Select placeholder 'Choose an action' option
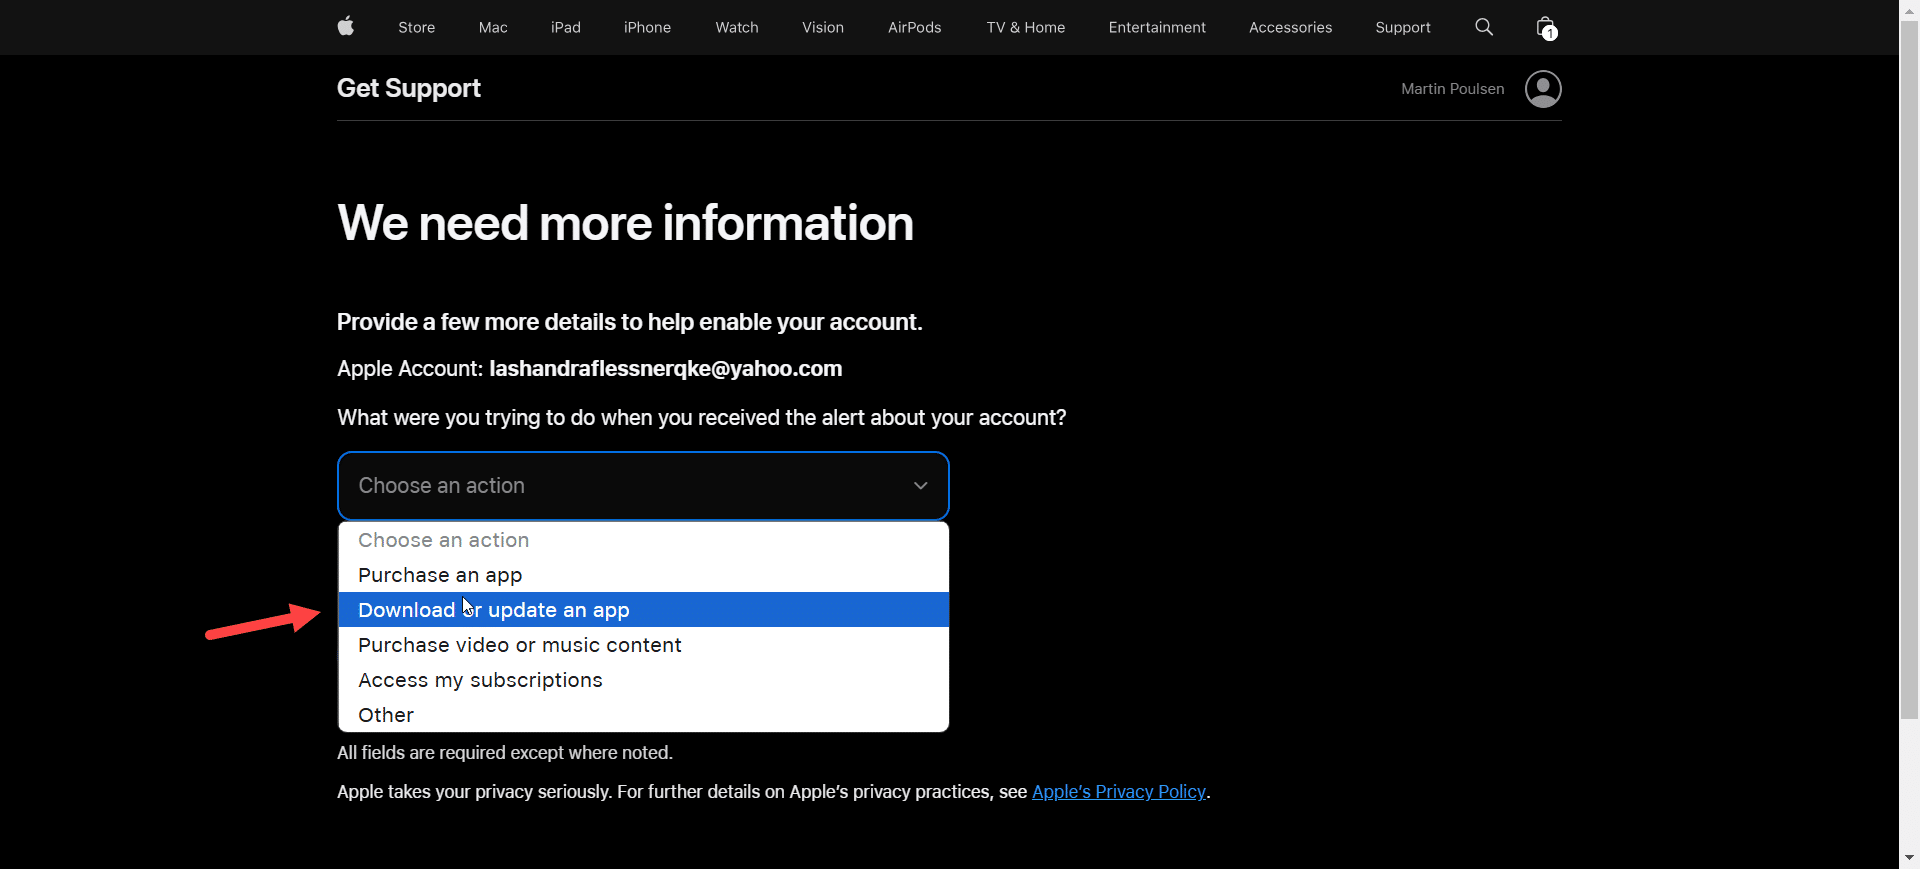Viewport: 1920px width, 869px height. coord(643,540)
